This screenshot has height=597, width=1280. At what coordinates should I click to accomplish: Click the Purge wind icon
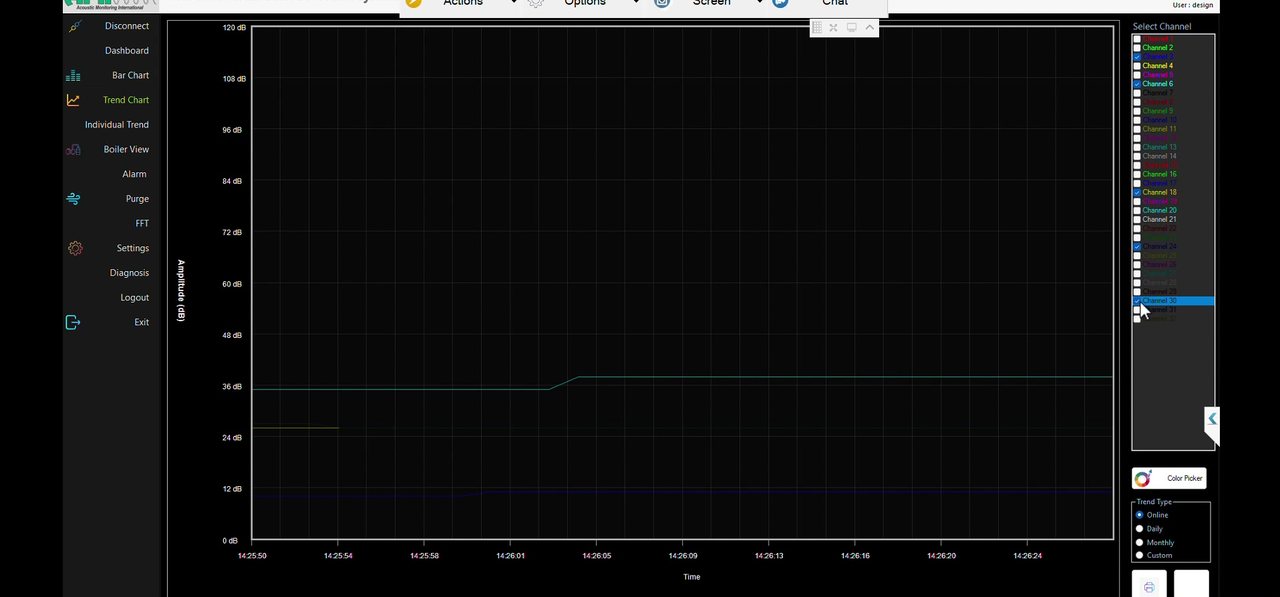pos(73,199)
